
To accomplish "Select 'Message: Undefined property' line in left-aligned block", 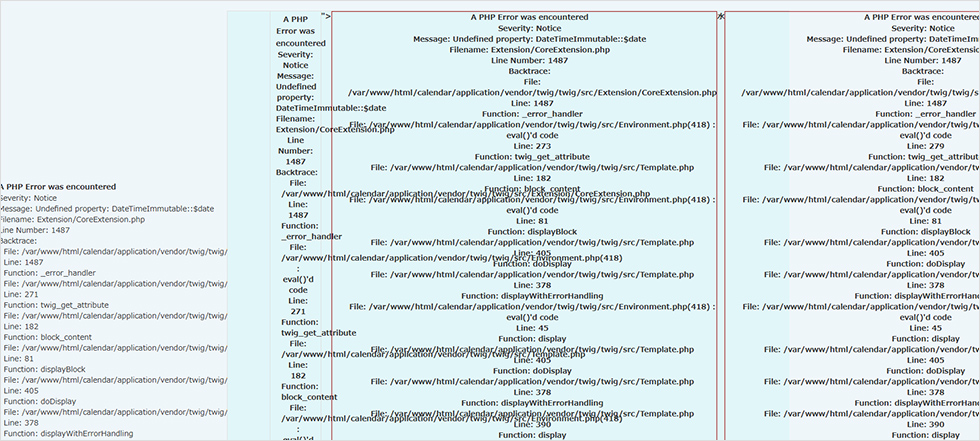I will [107, 209].
